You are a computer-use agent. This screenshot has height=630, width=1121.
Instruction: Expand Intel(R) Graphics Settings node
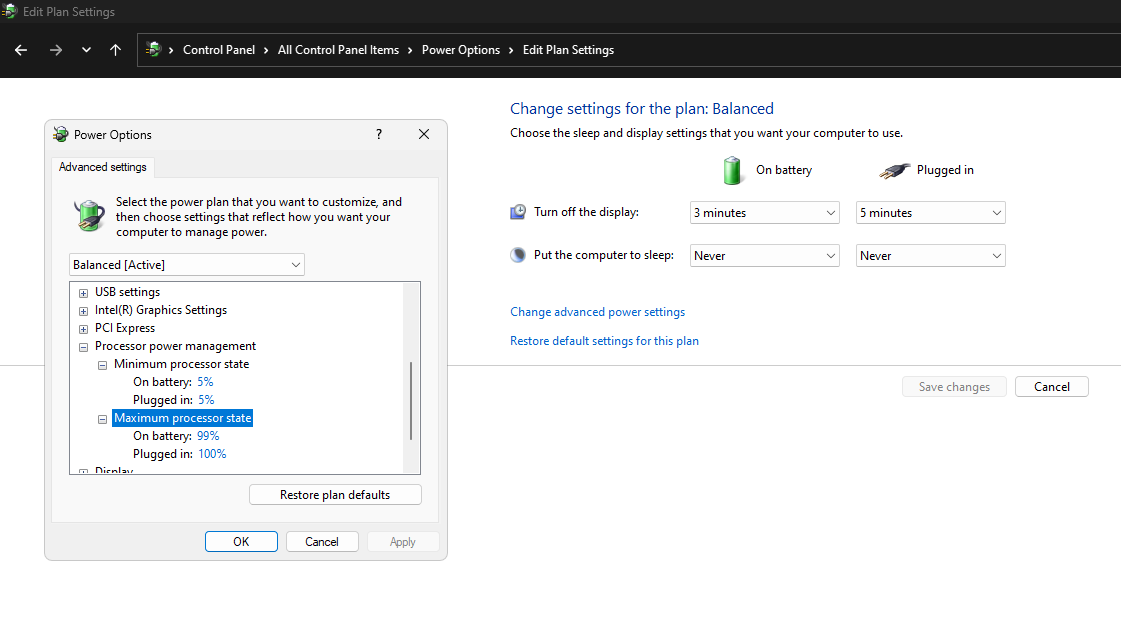tap(83, 311)
